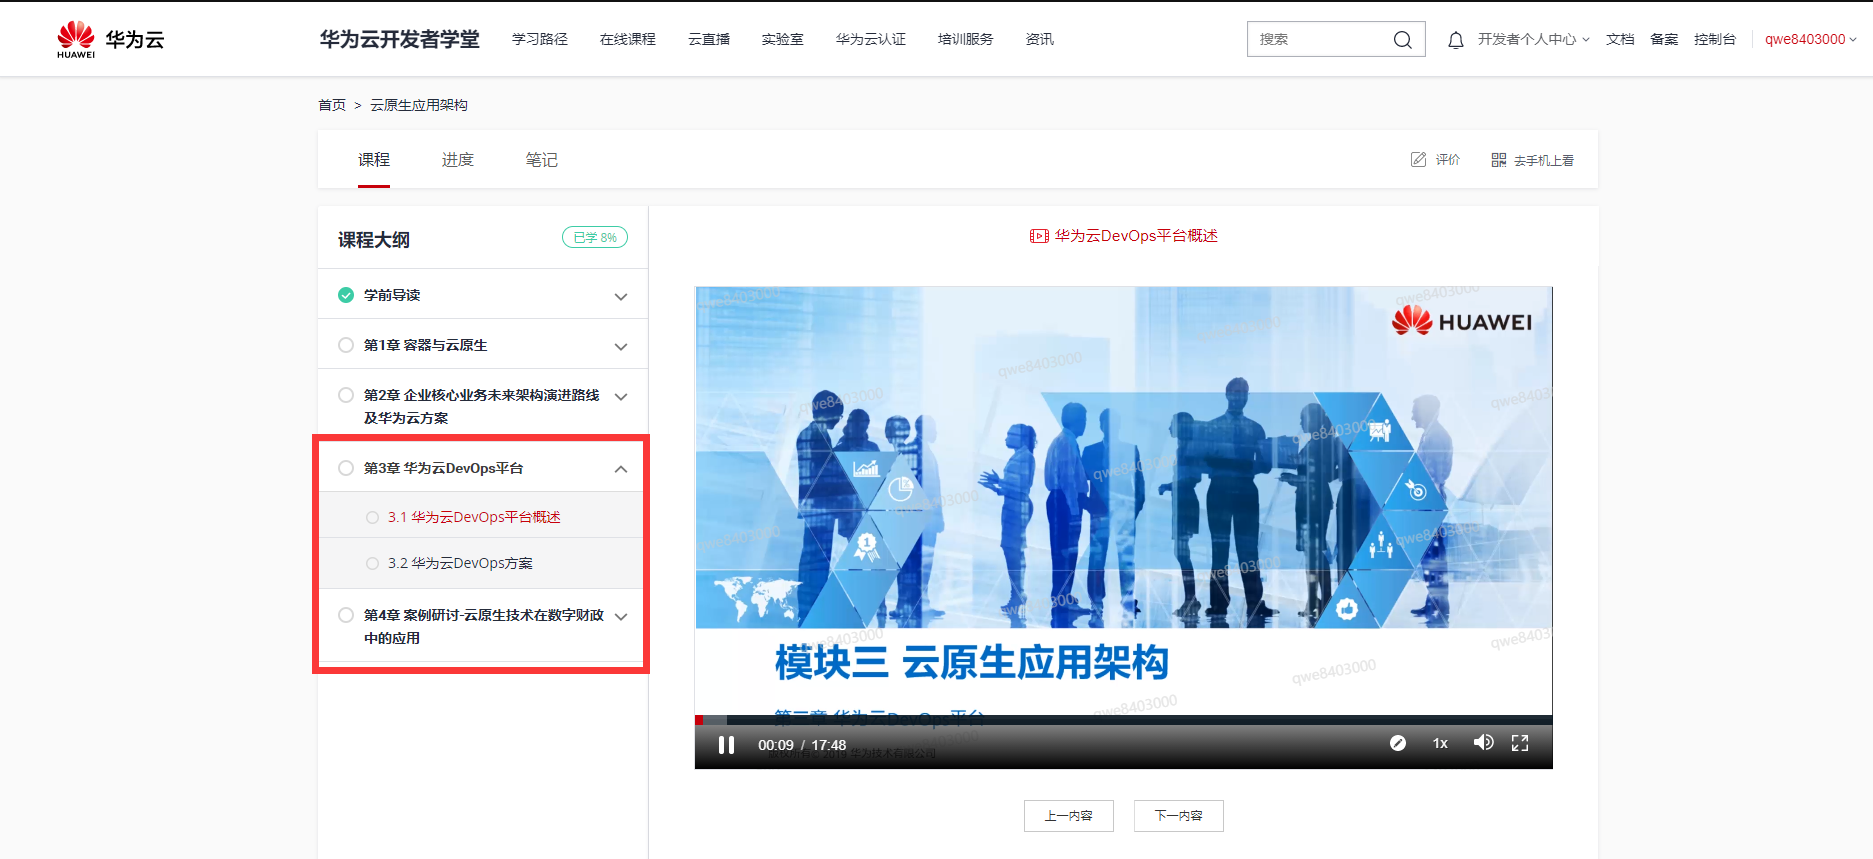Click the Huawei Cloud logo

coord(110,40)
